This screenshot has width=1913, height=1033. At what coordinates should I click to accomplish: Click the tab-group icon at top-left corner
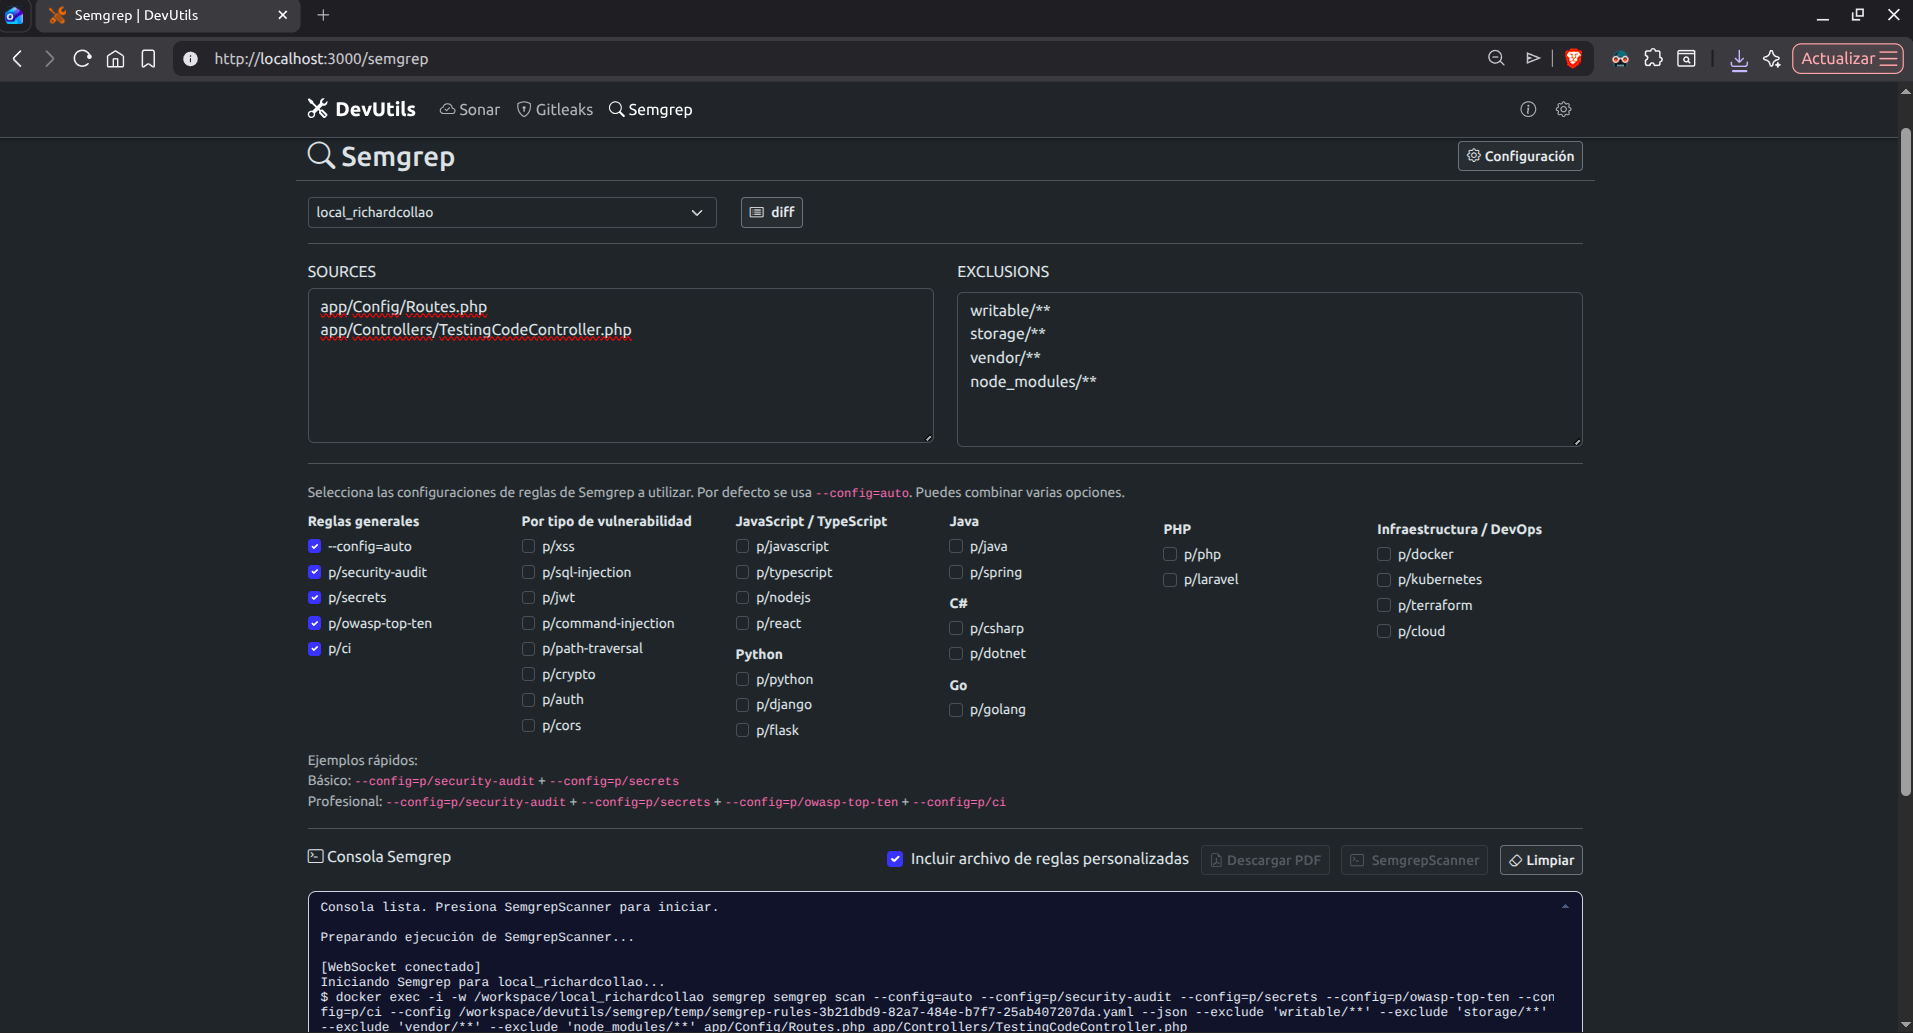click(14, 15)
